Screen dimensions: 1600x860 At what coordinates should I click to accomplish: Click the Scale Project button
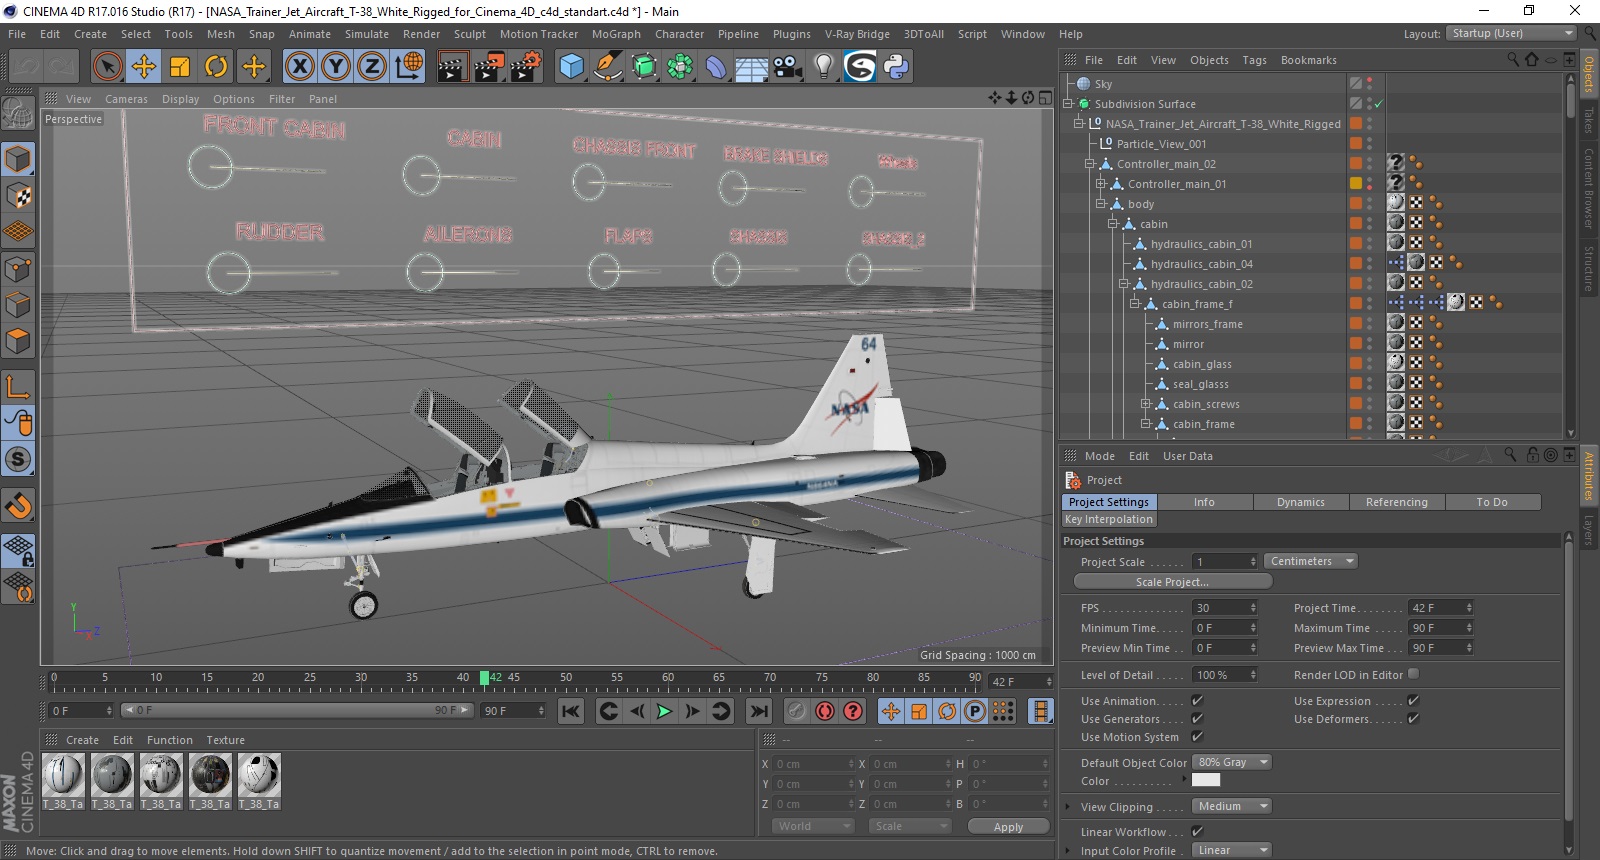1172,582
